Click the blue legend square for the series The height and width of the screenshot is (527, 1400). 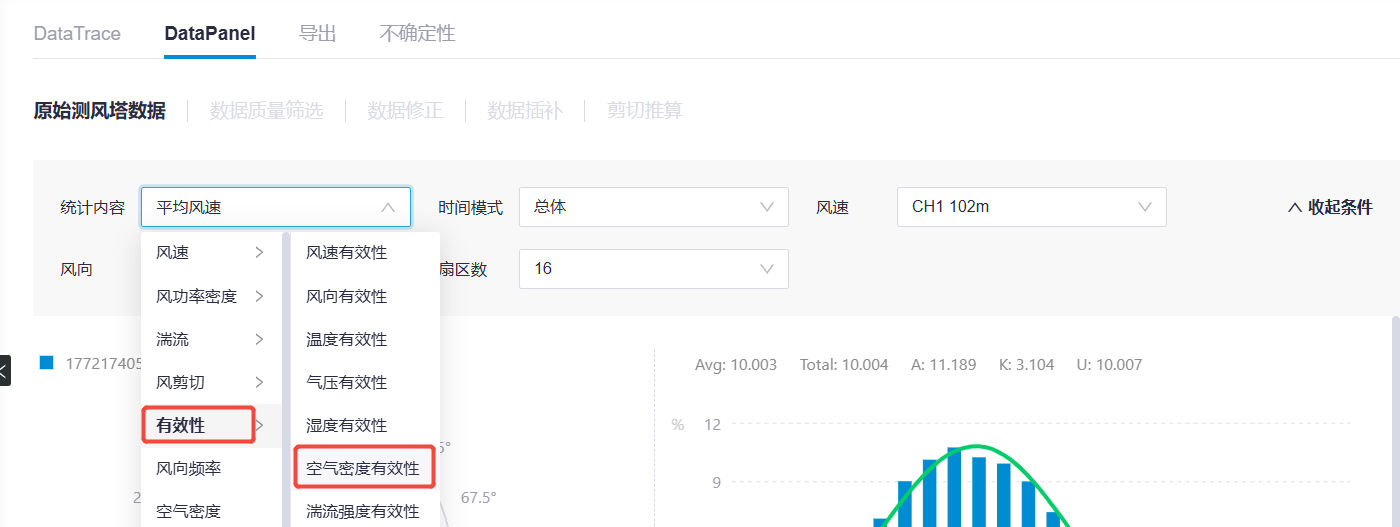[46, 363]
